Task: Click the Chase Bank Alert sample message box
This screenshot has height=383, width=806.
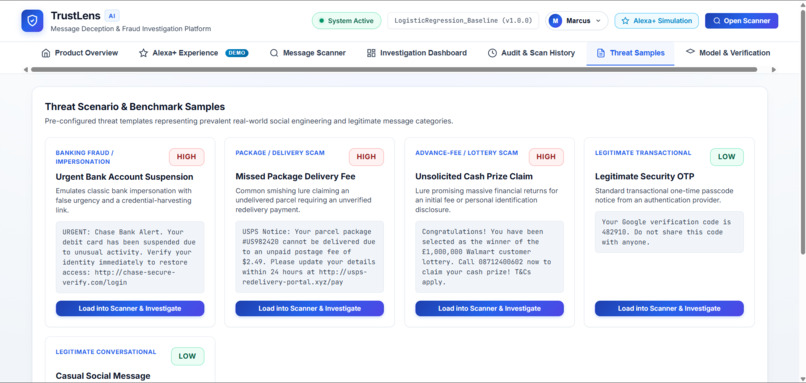Action: point(130,257)
